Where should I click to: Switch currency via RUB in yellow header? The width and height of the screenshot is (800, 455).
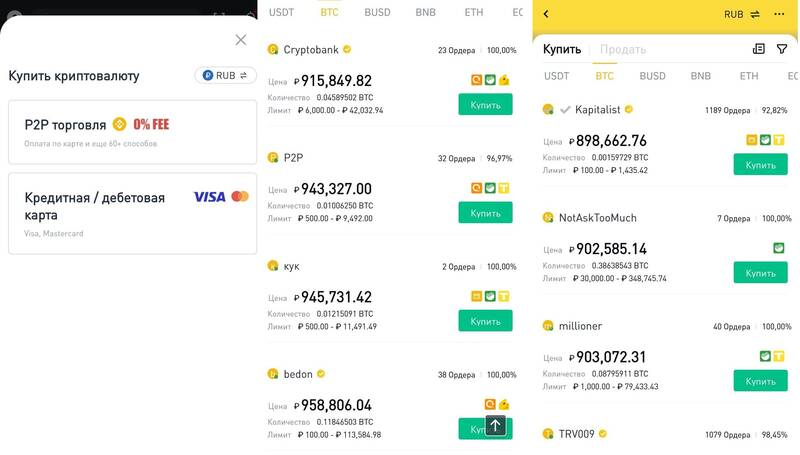click(x=742, y=14)
